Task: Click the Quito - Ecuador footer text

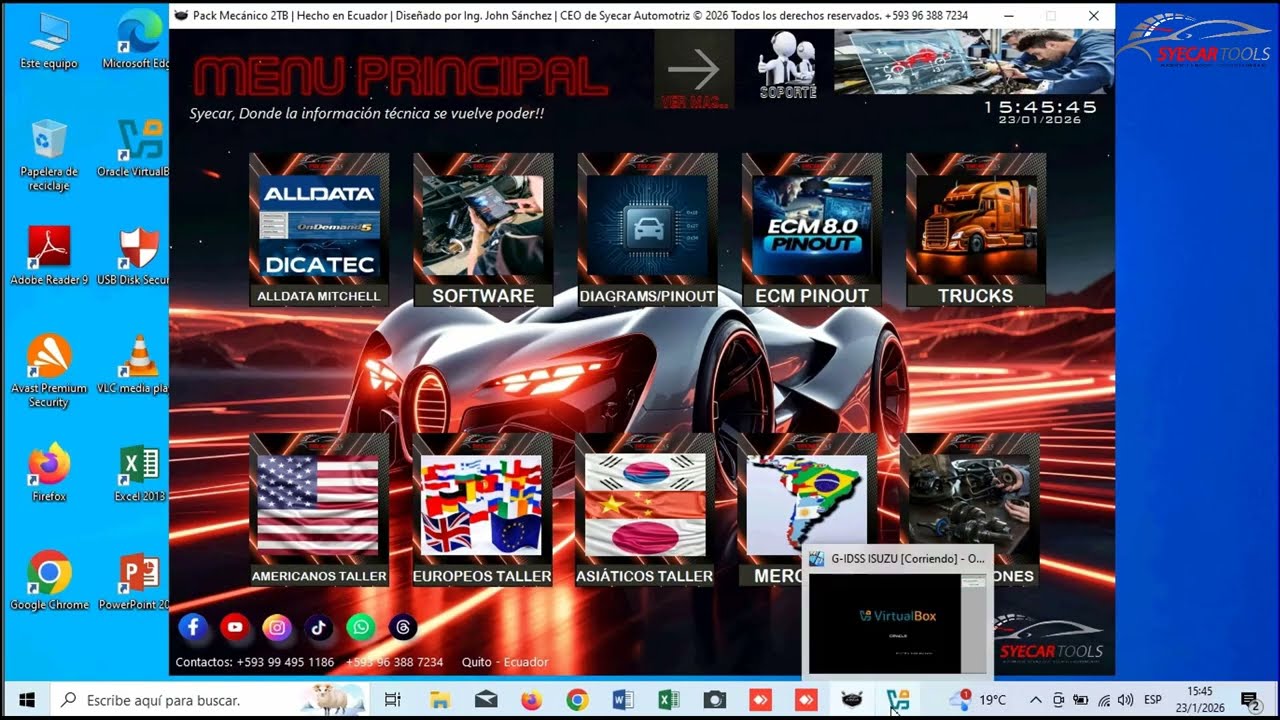Action: [505, 662]
